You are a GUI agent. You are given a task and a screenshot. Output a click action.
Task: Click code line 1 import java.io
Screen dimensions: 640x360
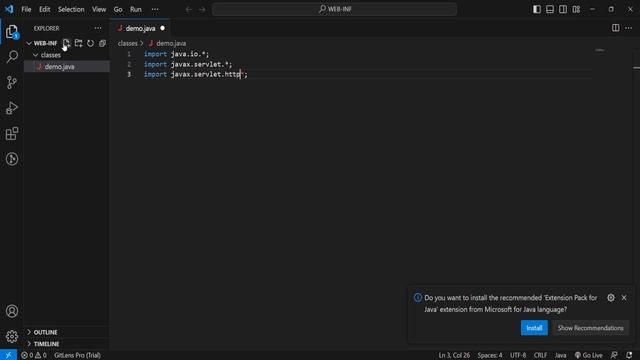click(x=176, y=54)
